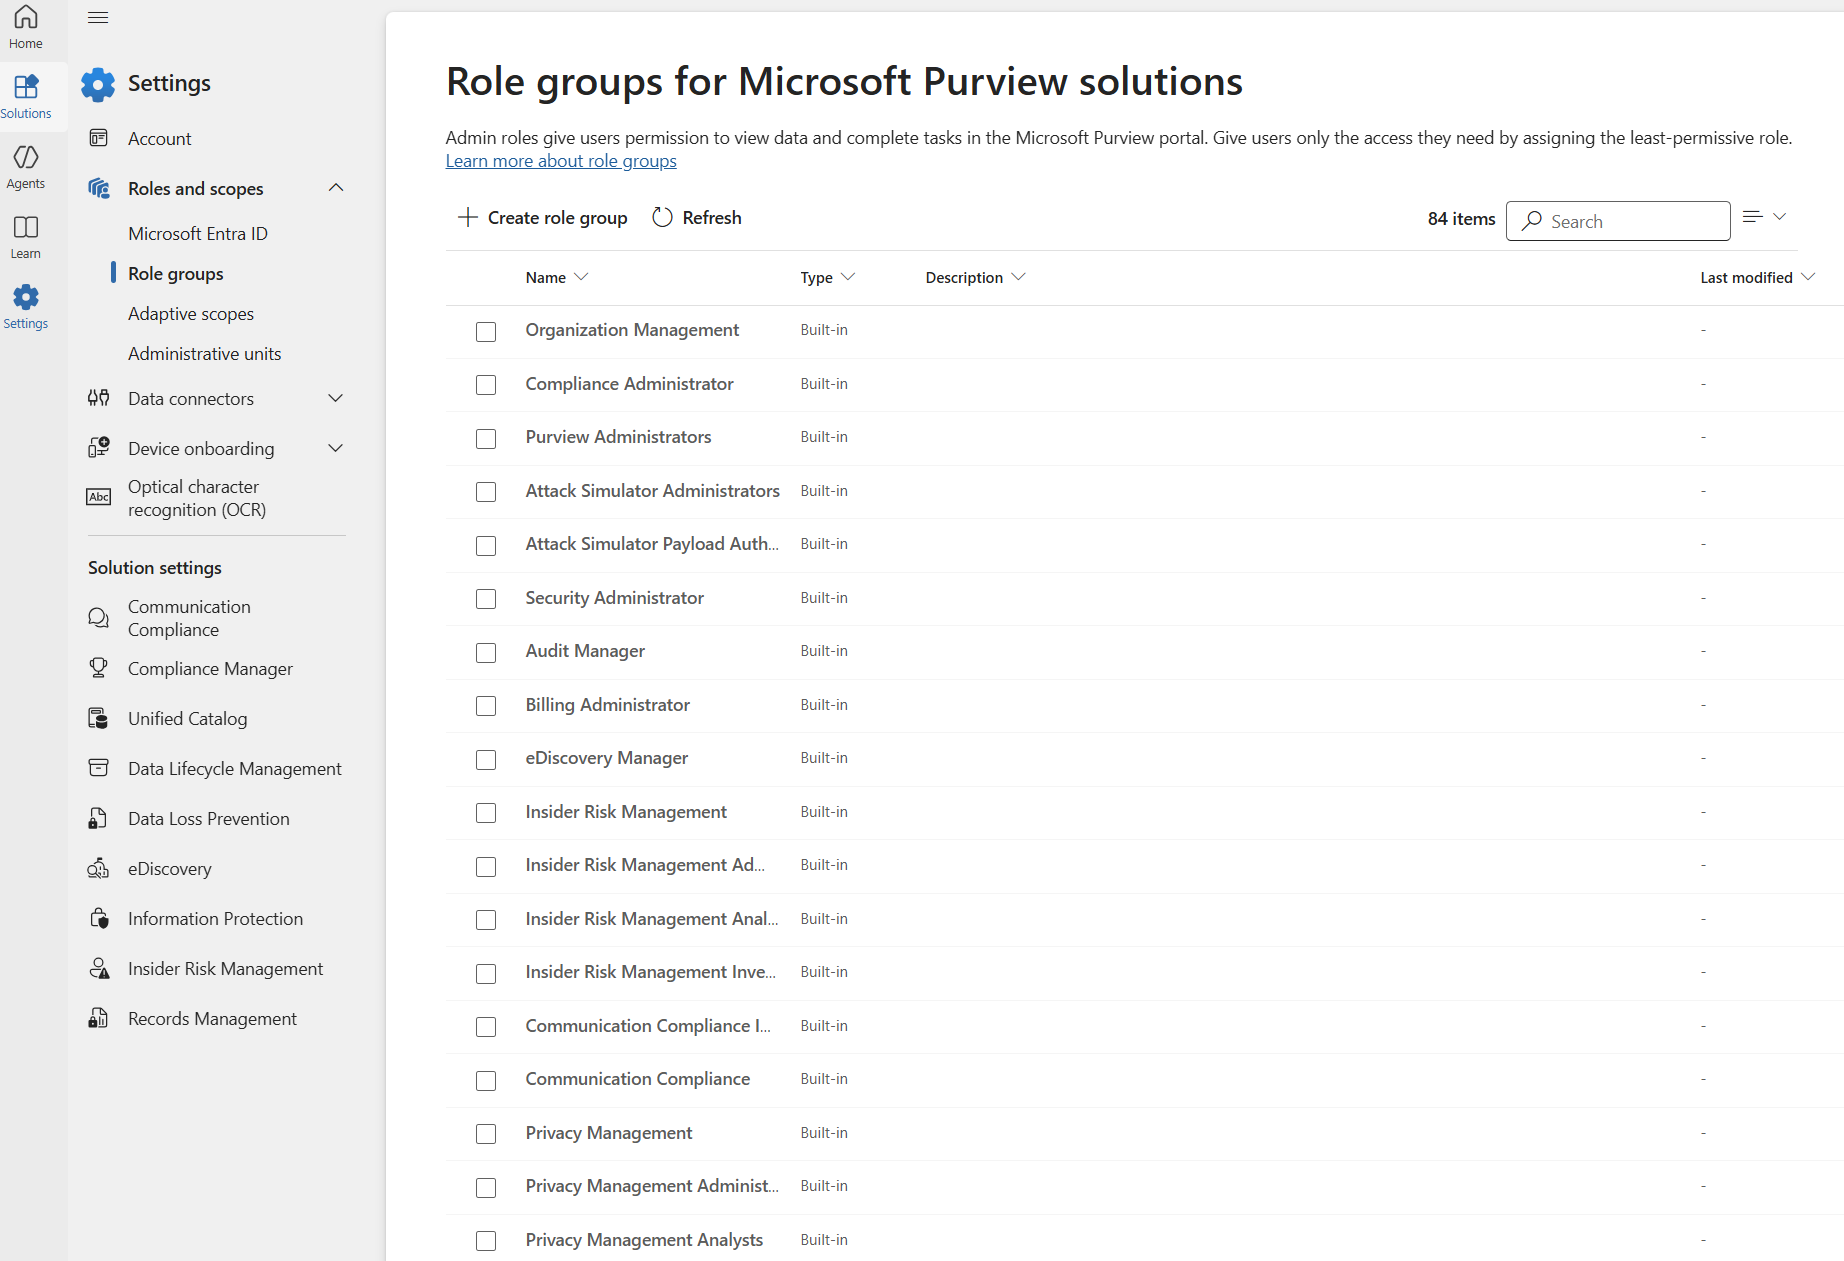Tick the Audit Manager row checkbox
1844x1261 pixels.
pos(486,652)
